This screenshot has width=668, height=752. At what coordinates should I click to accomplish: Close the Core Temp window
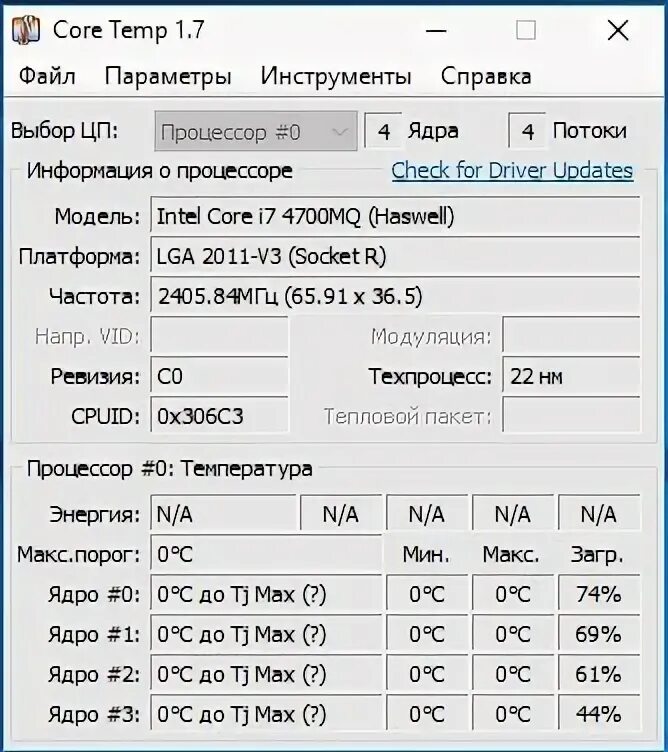pos(618,31)
